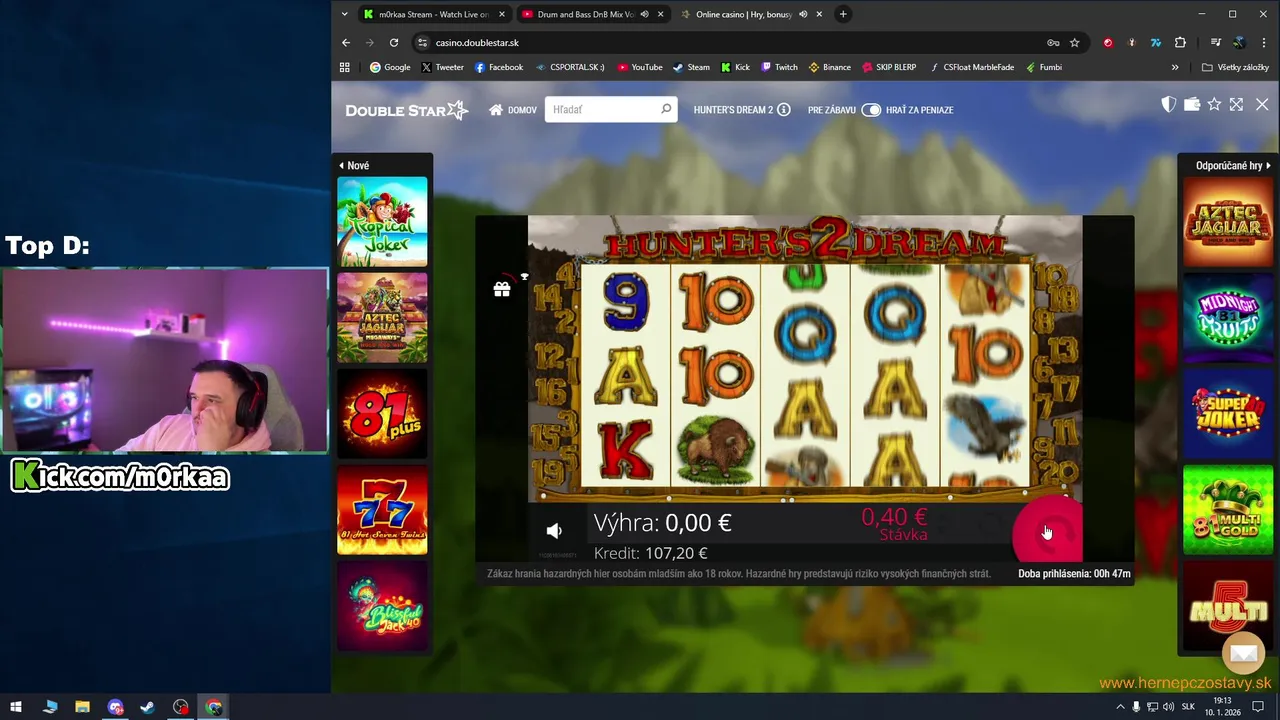Mute the slot game sound speaker icon

point(554,531)
